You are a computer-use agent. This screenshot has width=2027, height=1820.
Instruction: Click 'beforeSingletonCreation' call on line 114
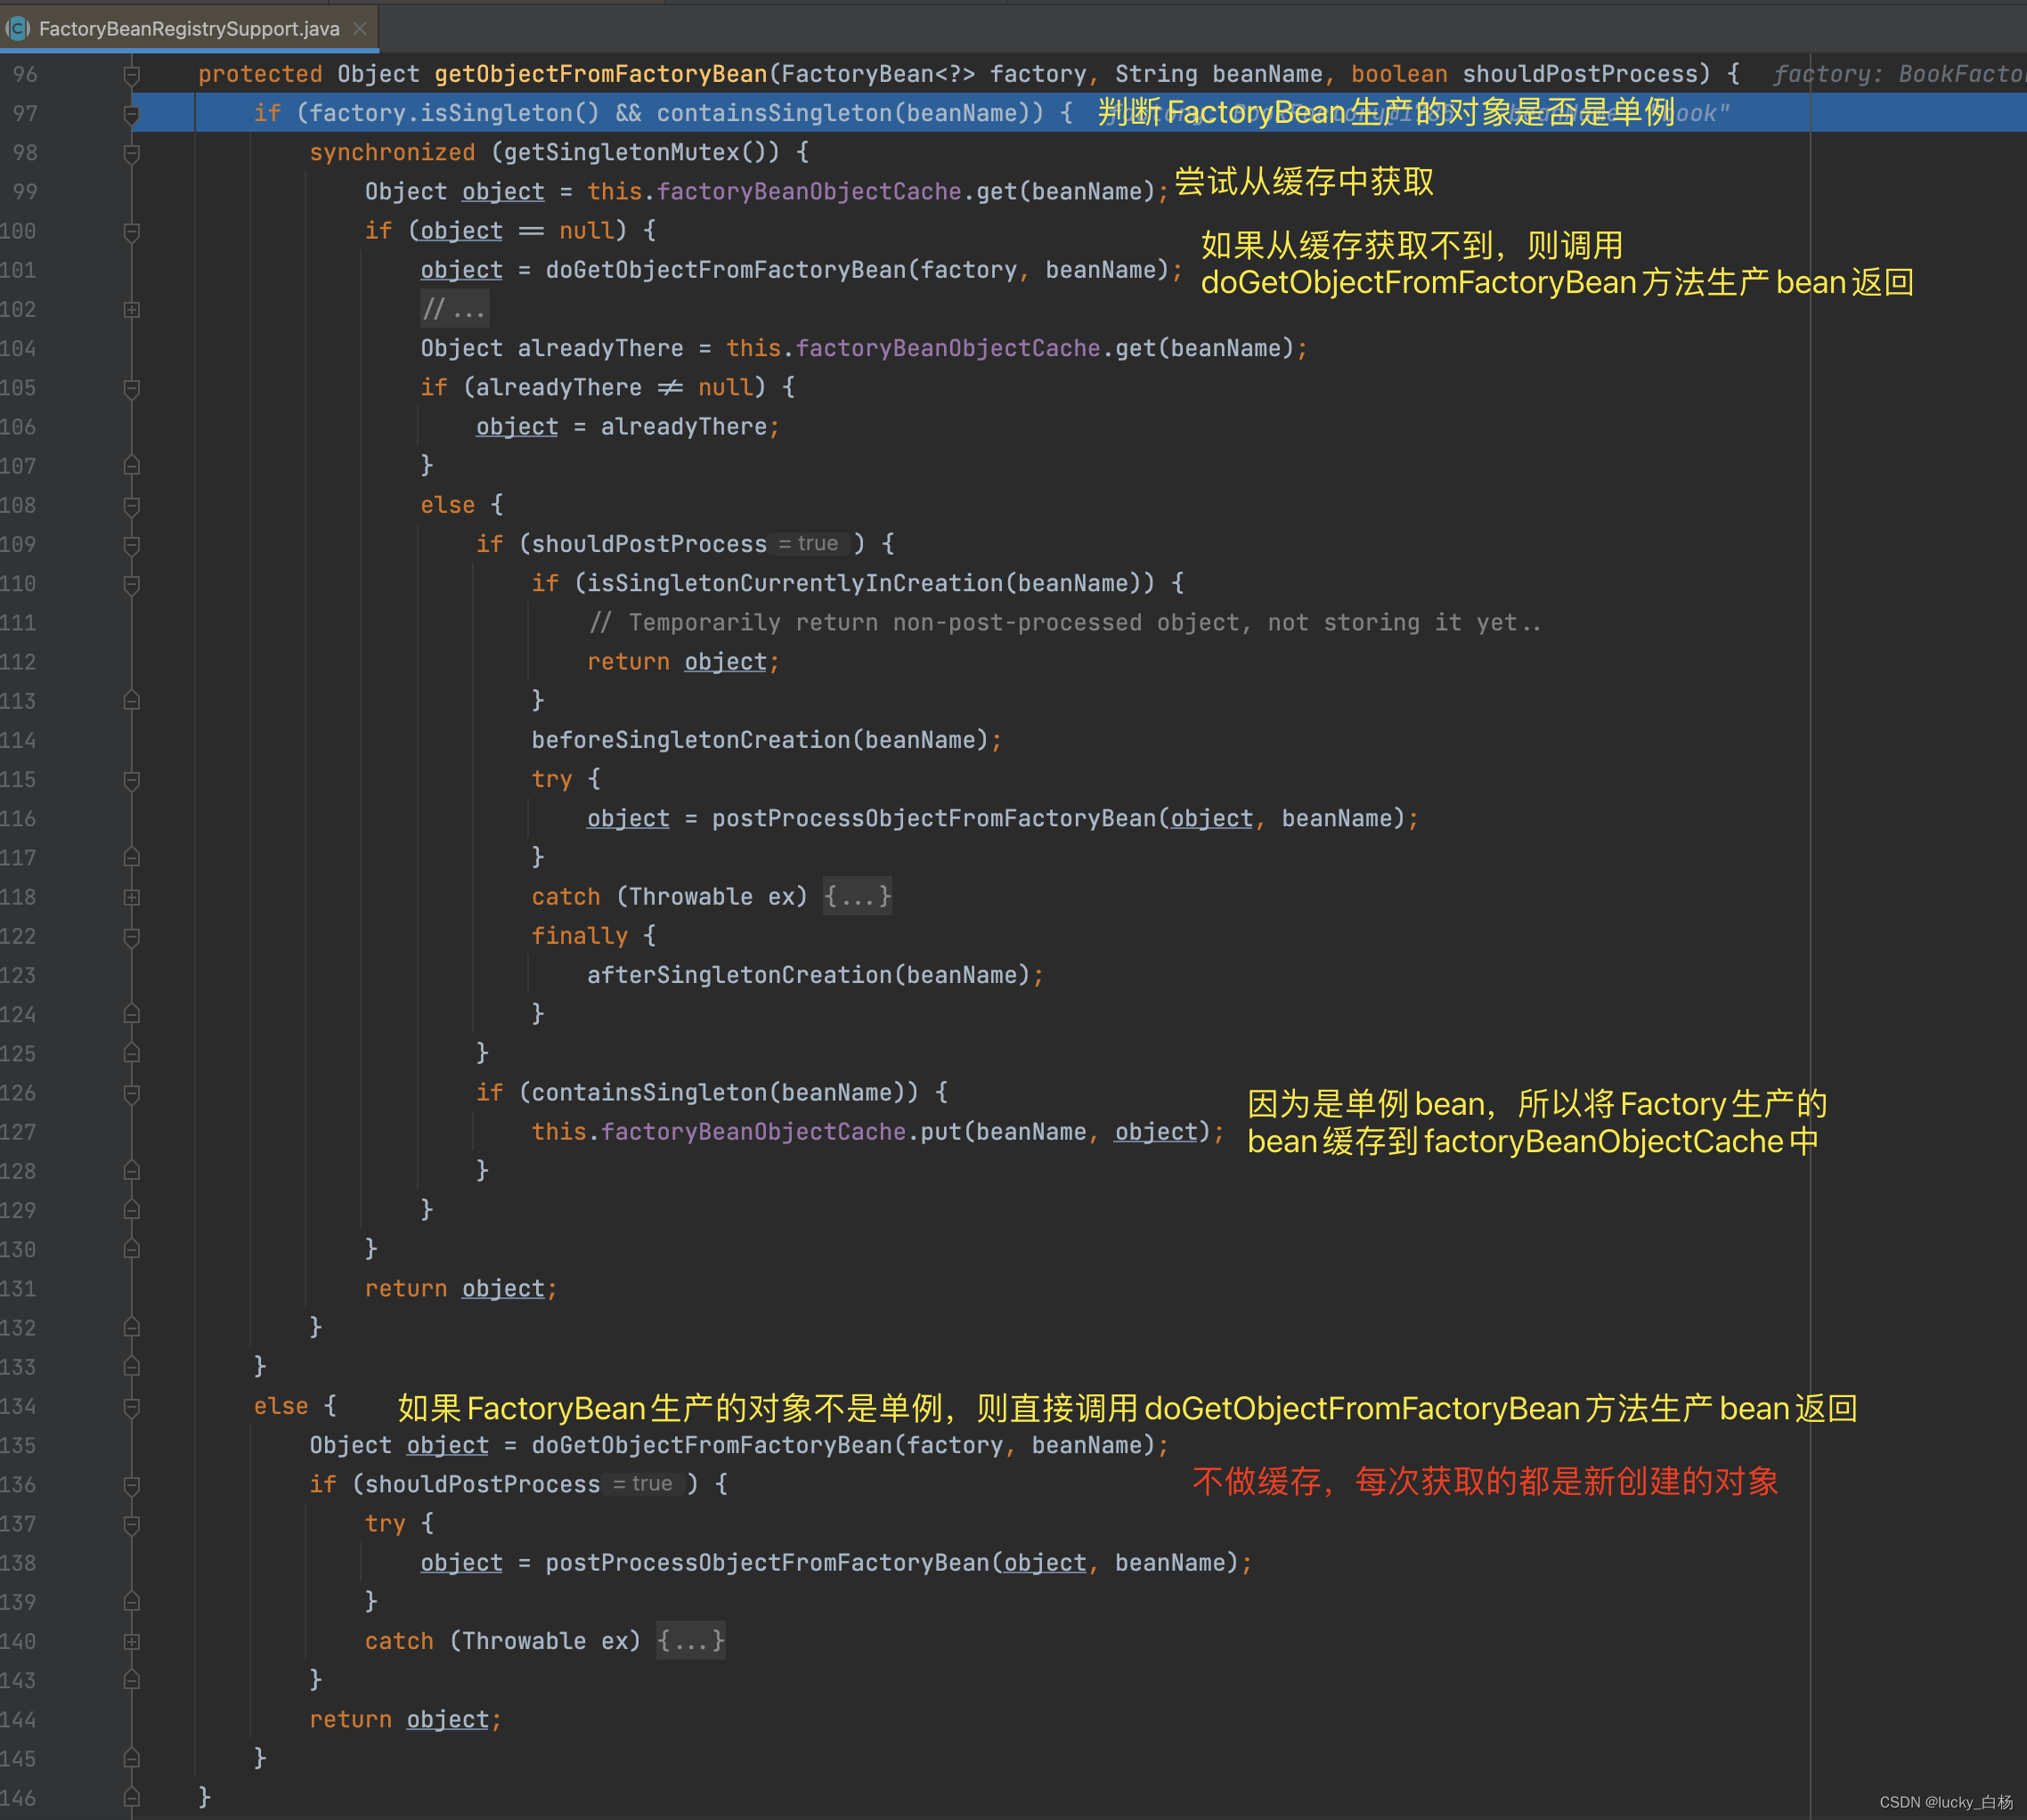click(691, 740)
